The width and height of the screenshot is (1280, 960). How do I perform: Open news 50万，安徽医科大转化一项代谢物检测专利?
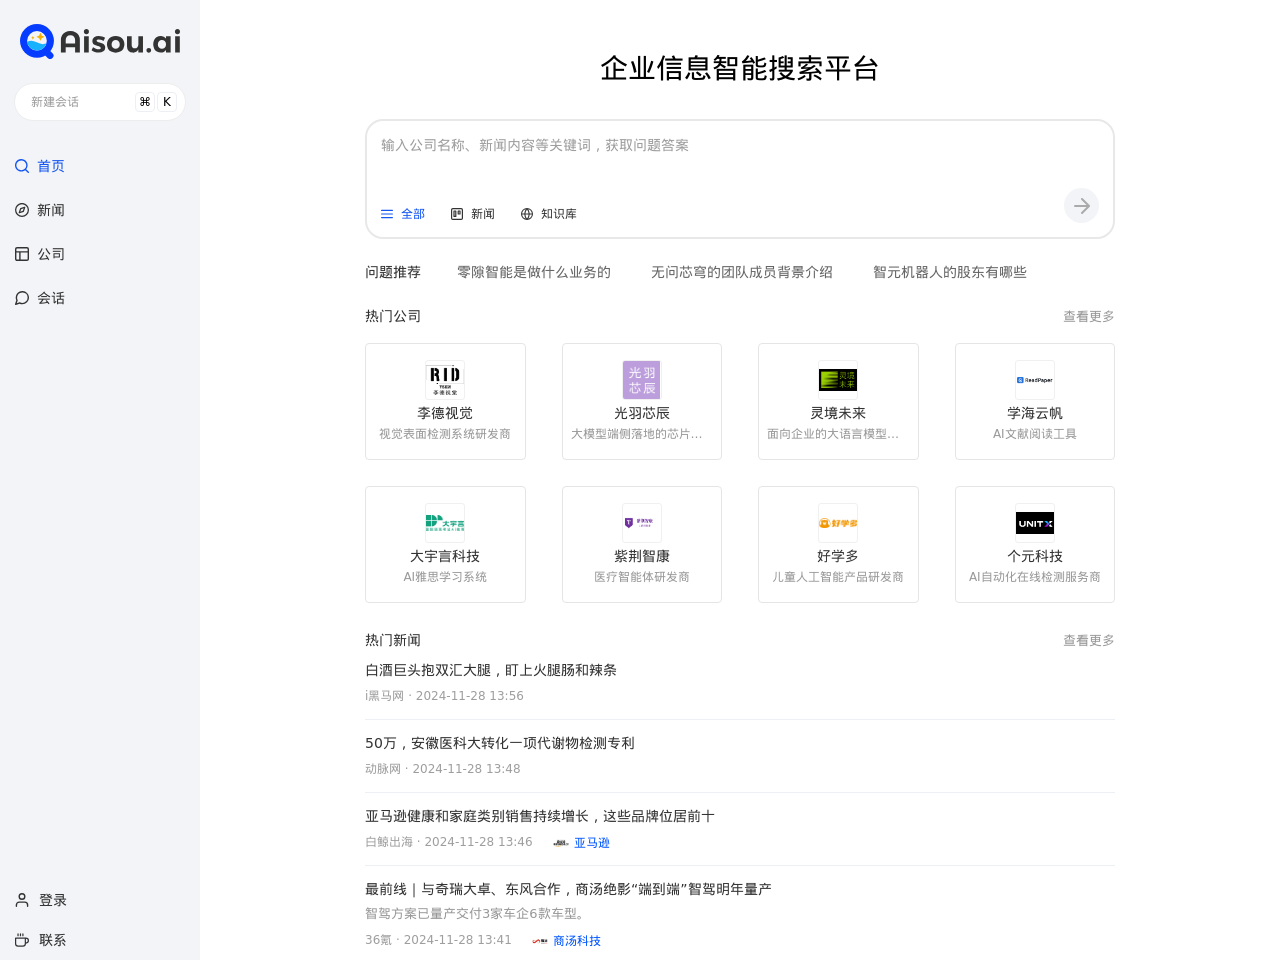500,743
